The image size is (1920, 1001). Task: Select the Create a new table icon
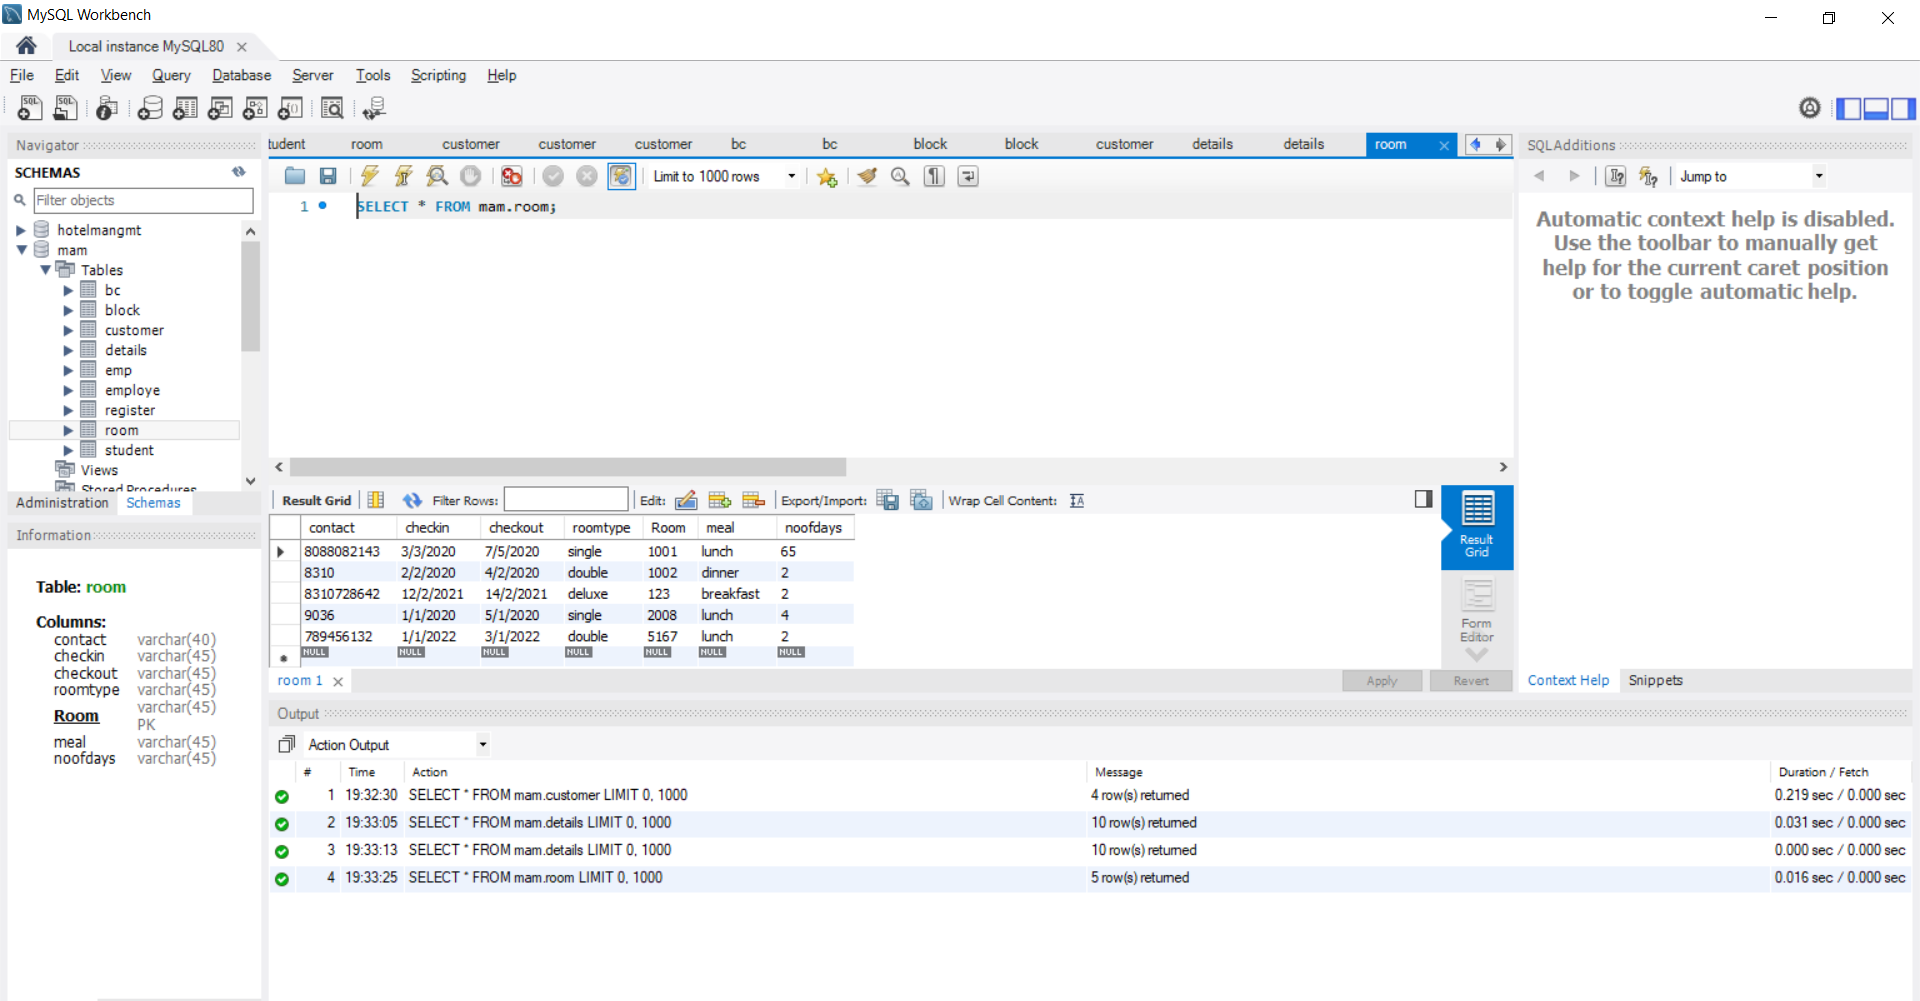(185, 108)
